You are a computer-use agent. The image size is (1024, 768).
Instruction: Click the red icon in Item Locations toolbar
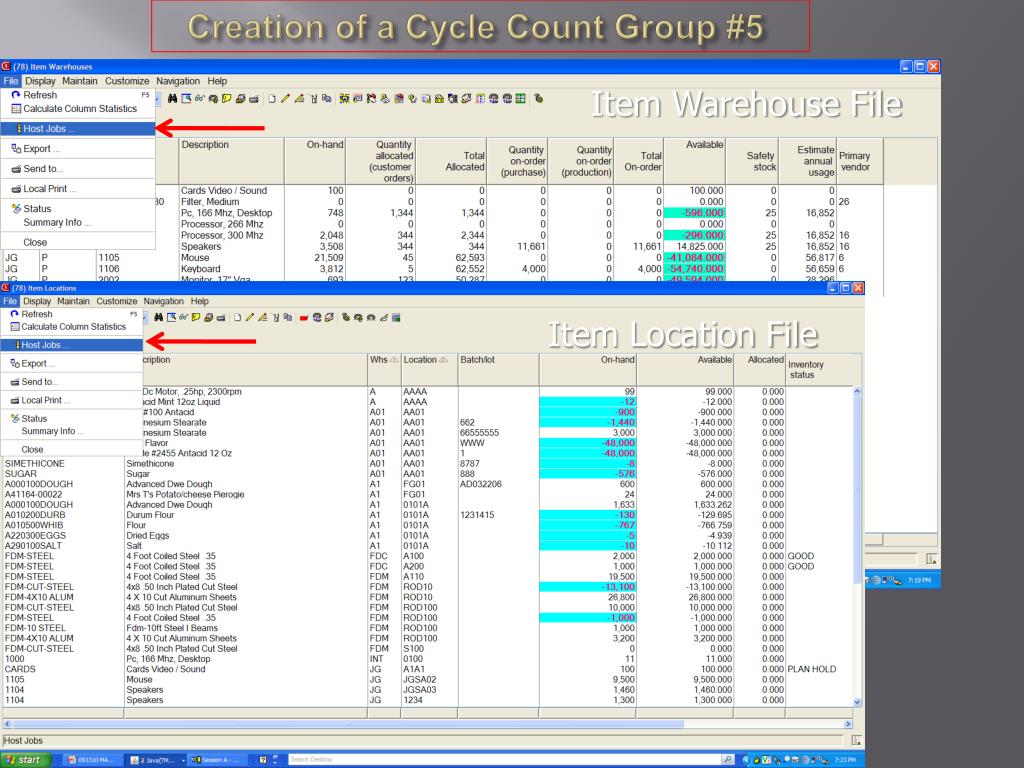point(304,318)
